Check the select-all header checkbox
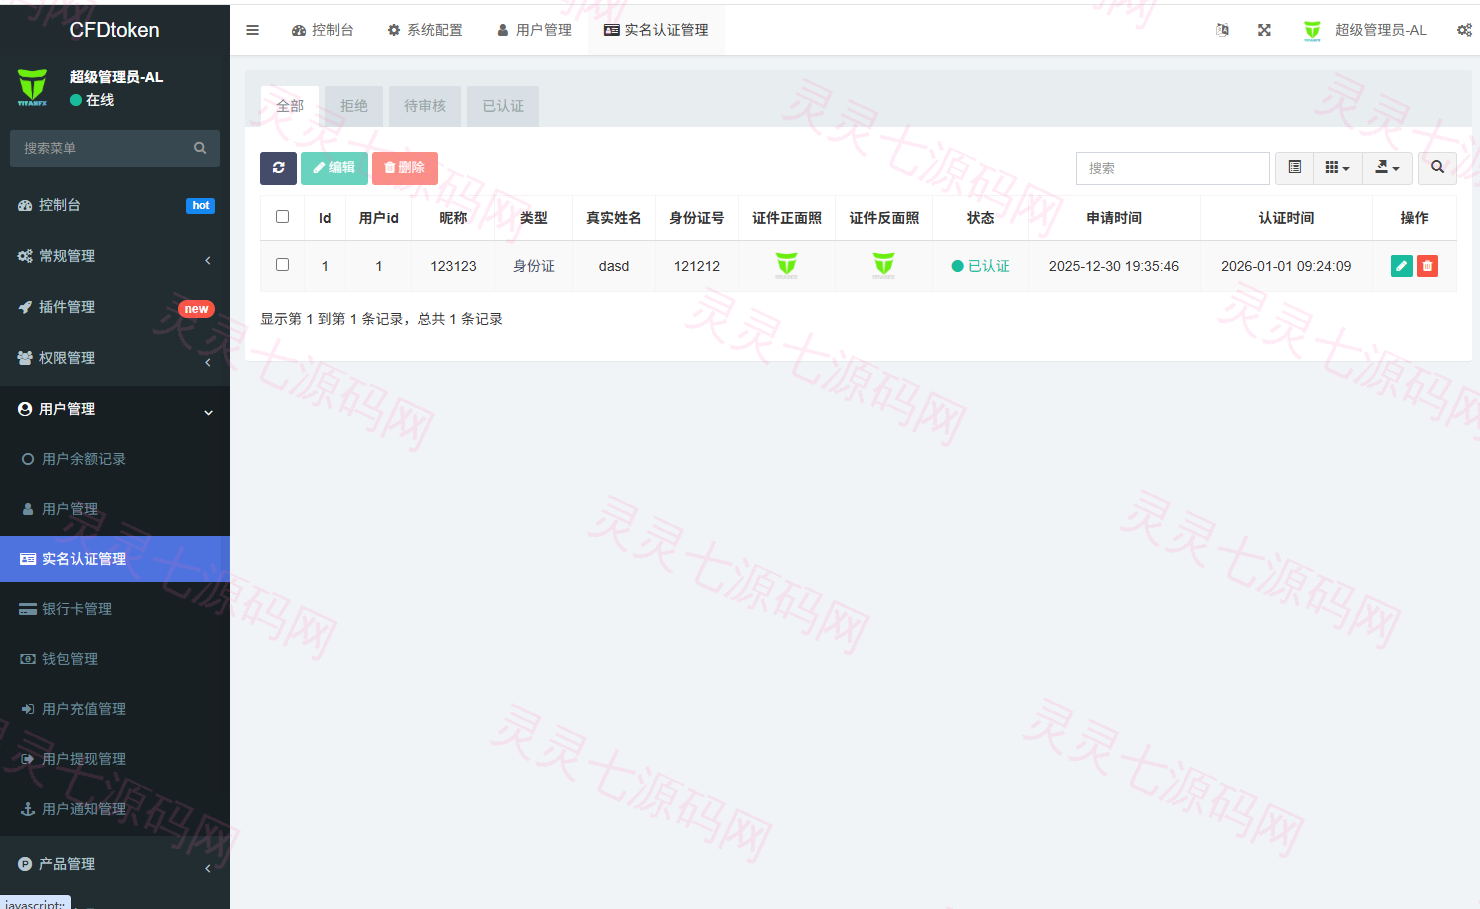The height and width of the screenshot is (909, 1480). pos(282,217)
